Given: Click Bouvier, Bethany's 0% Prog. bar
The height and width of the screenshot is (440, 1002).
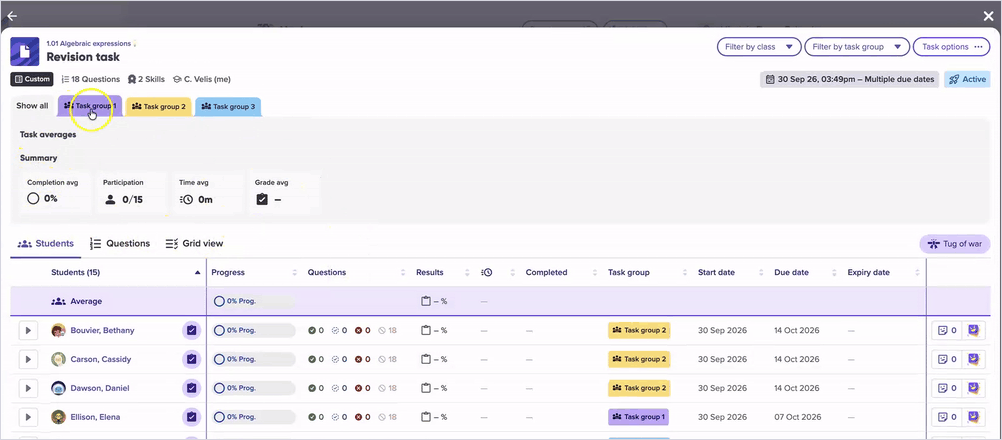Looking at the screenshot, I should click(254, 331).
